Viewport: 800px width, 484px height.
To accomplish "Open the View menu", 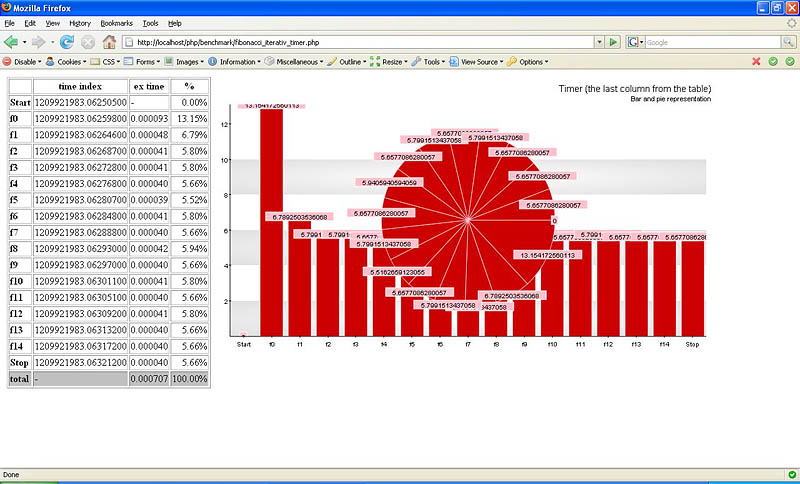I will pos(53,23).
